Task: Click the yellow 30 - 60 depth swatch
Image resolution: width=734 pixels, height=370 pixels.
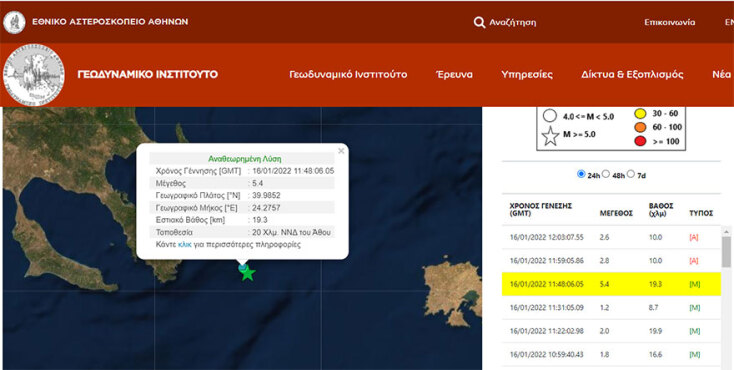Action: [640, 114]
